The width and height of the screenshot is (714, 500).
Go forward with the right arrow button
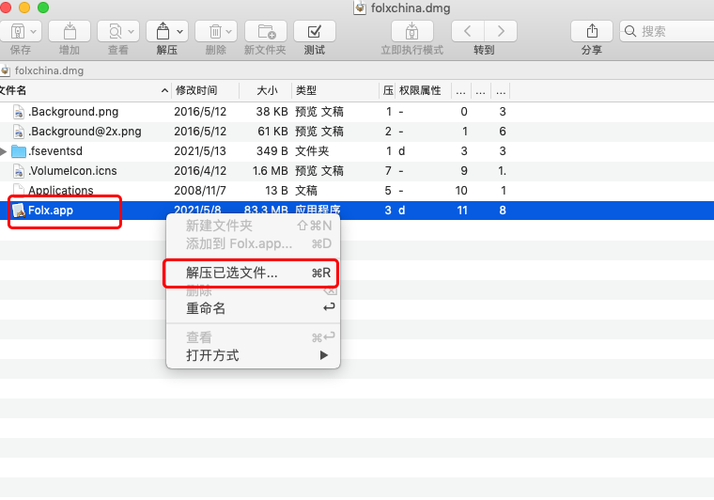501,31
